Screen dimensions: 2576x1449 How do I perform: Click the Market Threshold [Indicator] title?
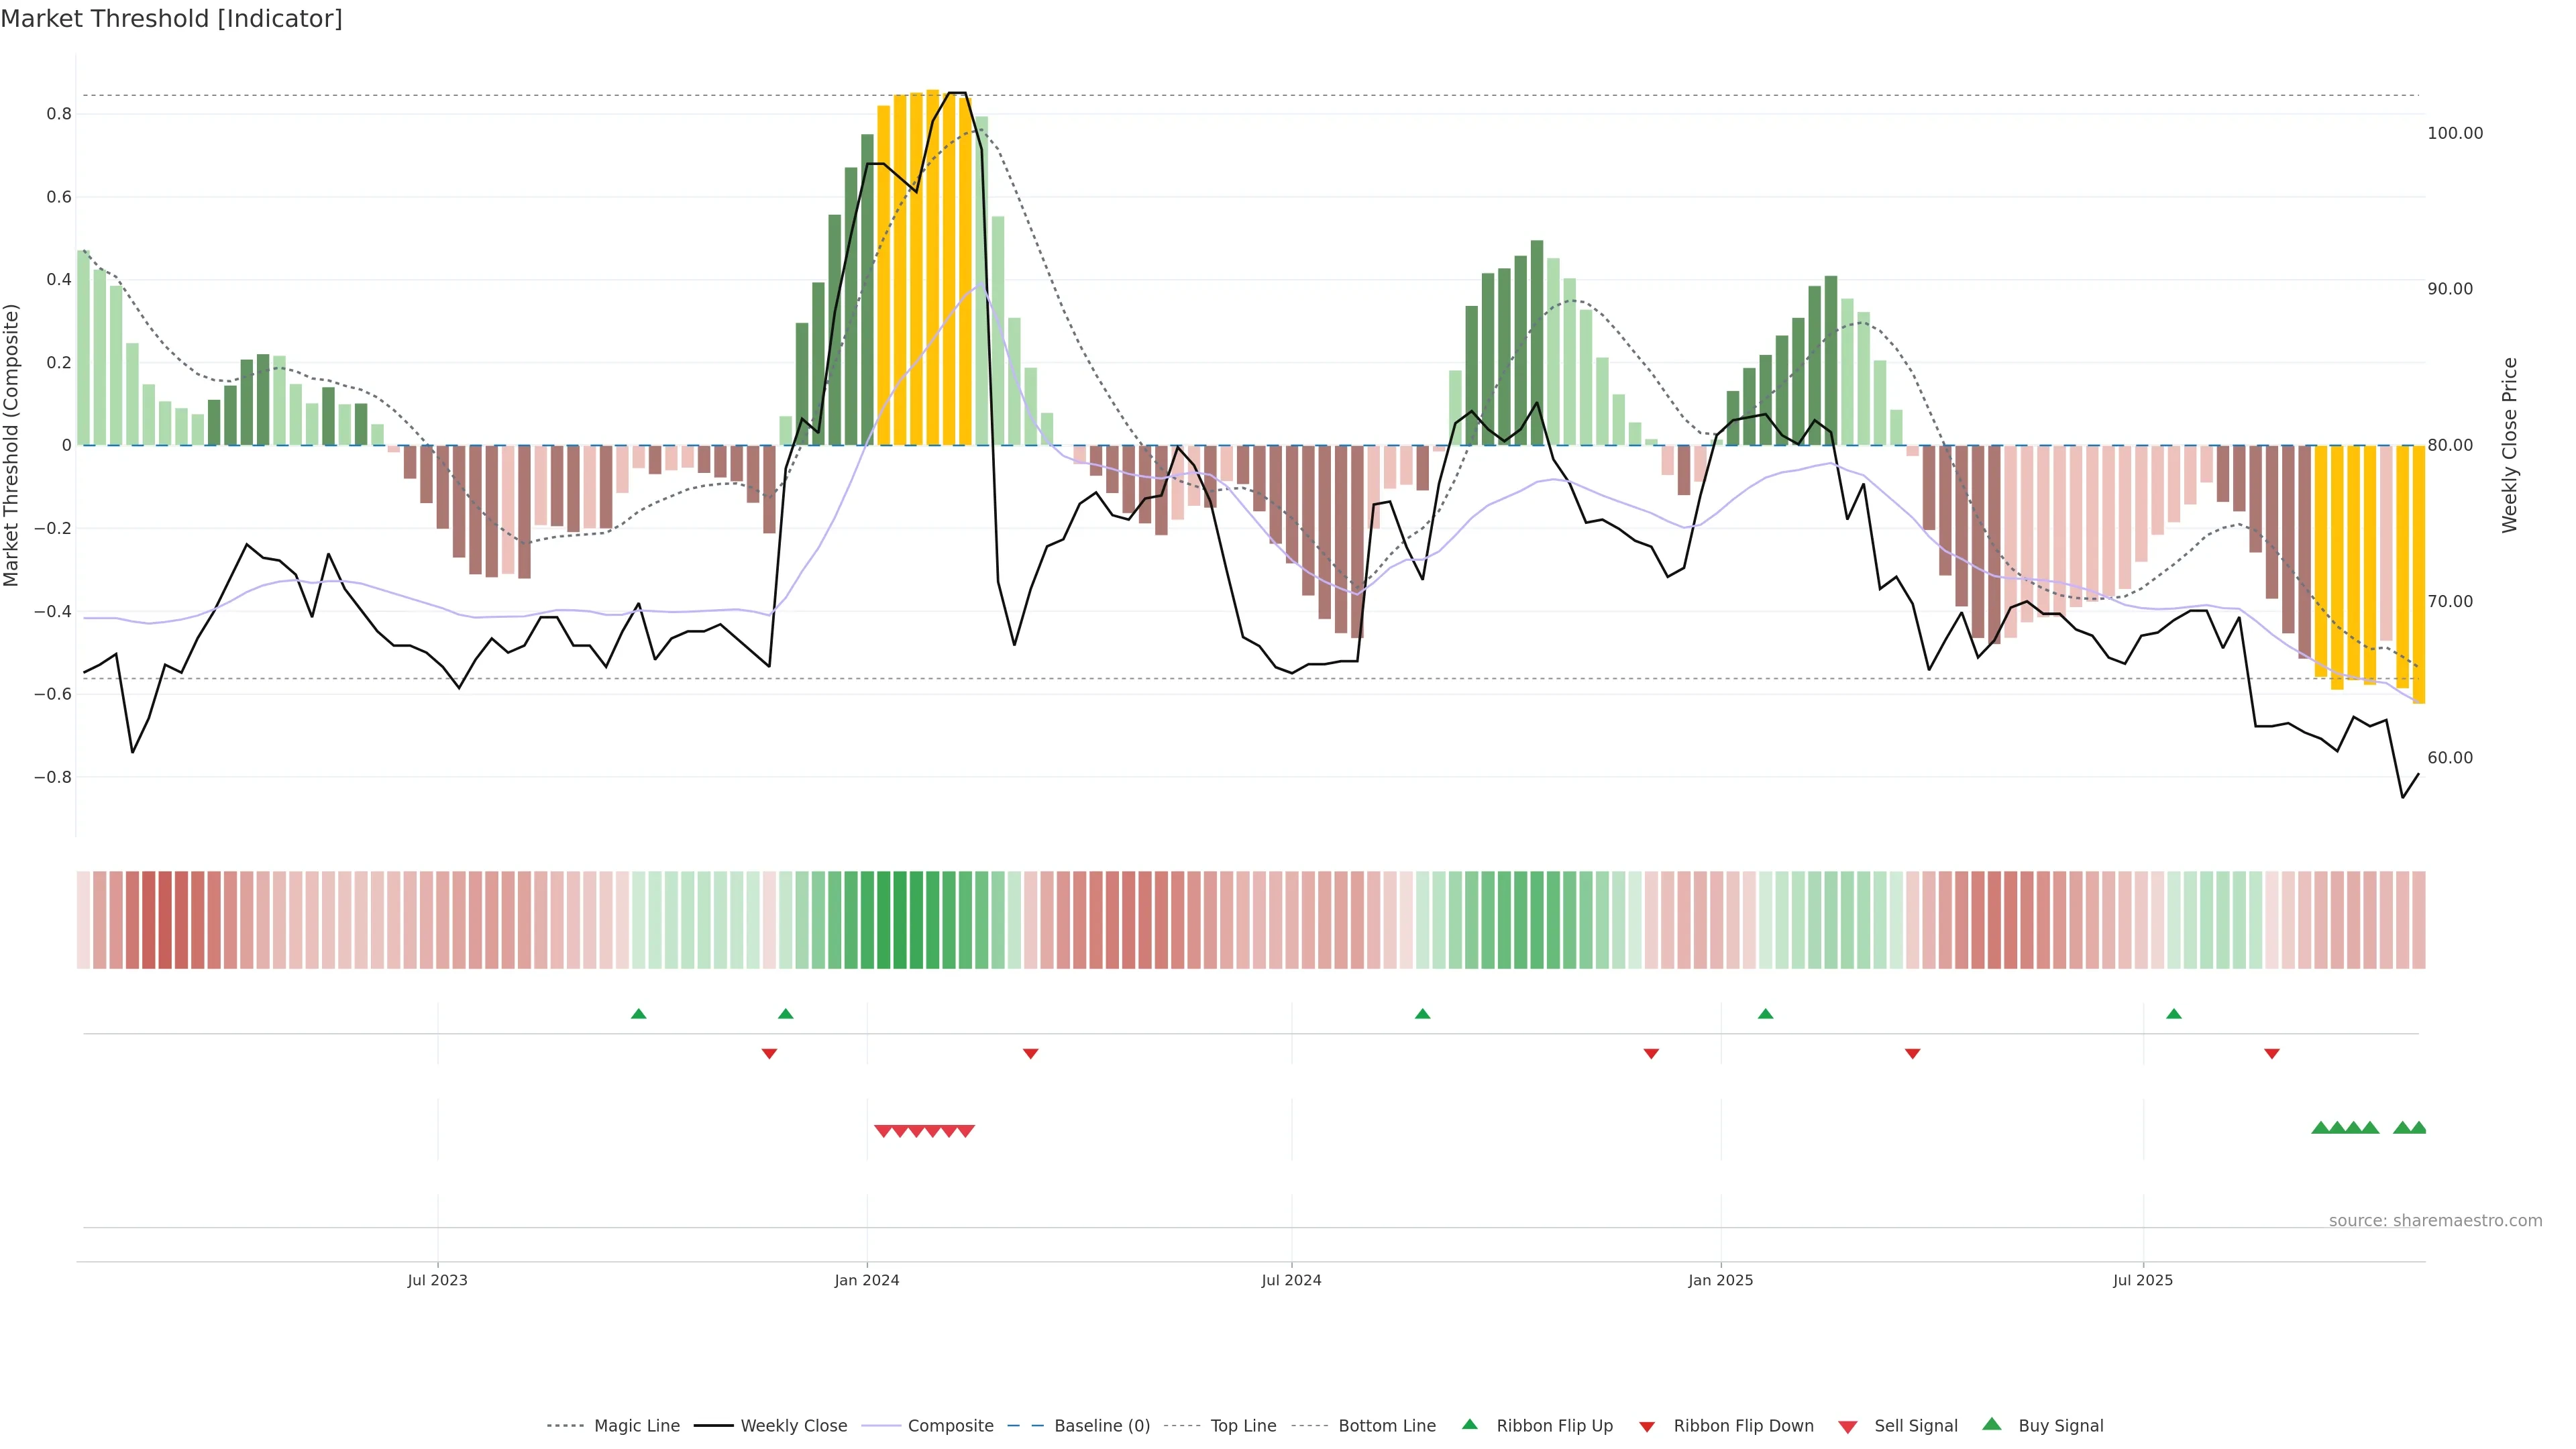(171, 19)
